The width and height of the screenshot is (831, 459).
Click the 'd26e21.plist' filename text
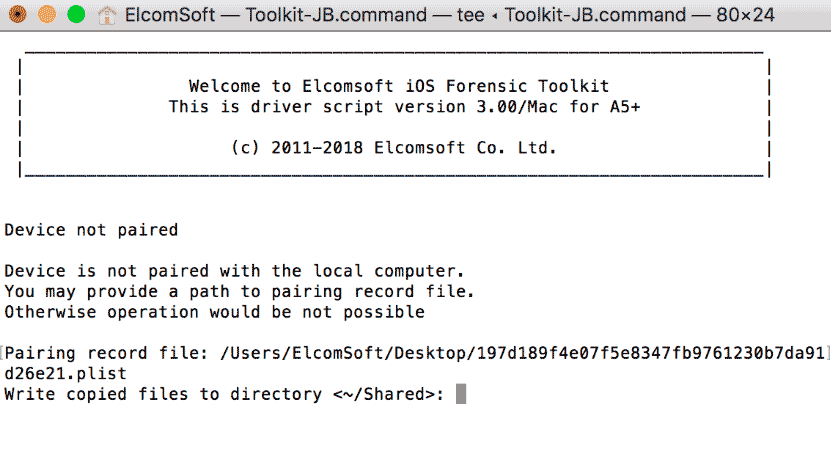pos(66,373)
